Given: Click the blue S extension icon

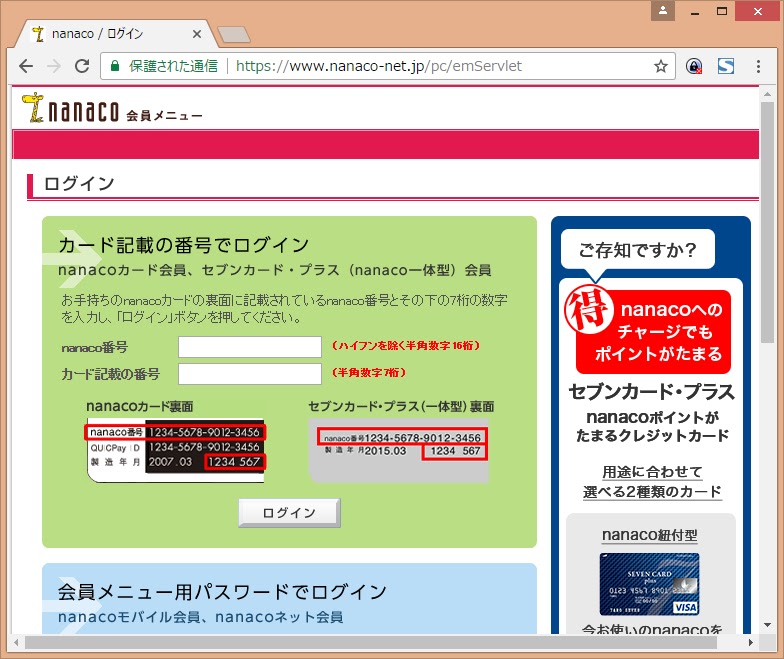Looking at the screenshot, I should (726, 66).
